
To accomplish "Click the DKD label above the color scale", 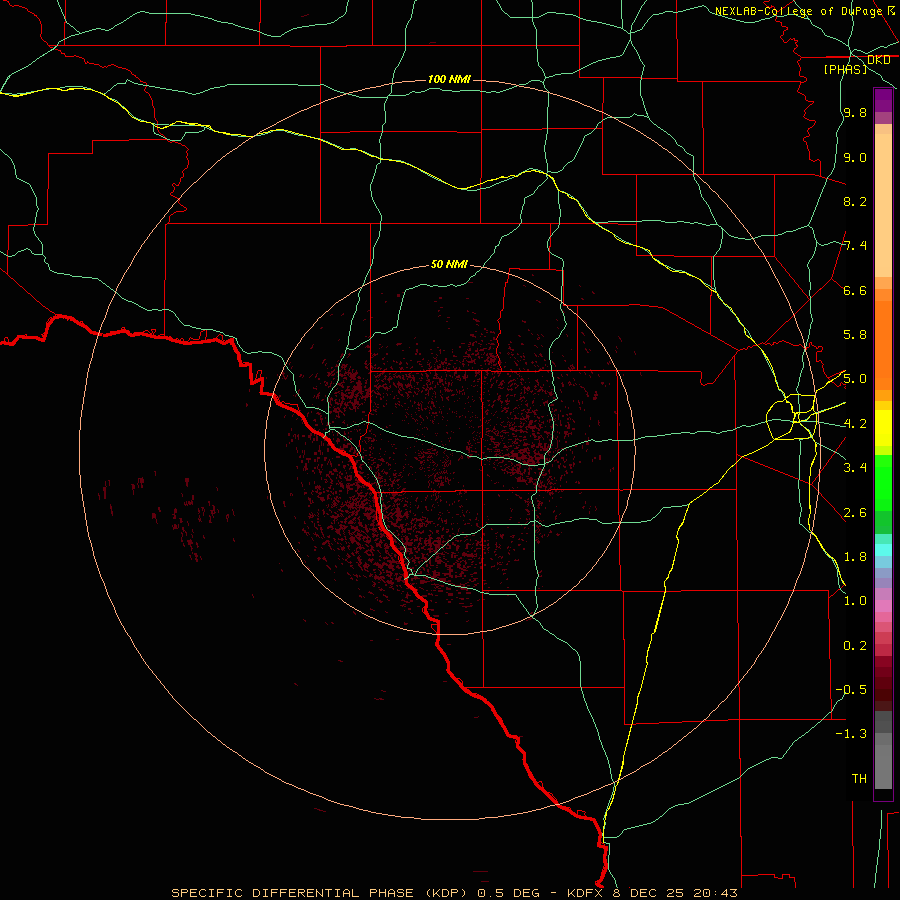I will click(x=878, y=60).
